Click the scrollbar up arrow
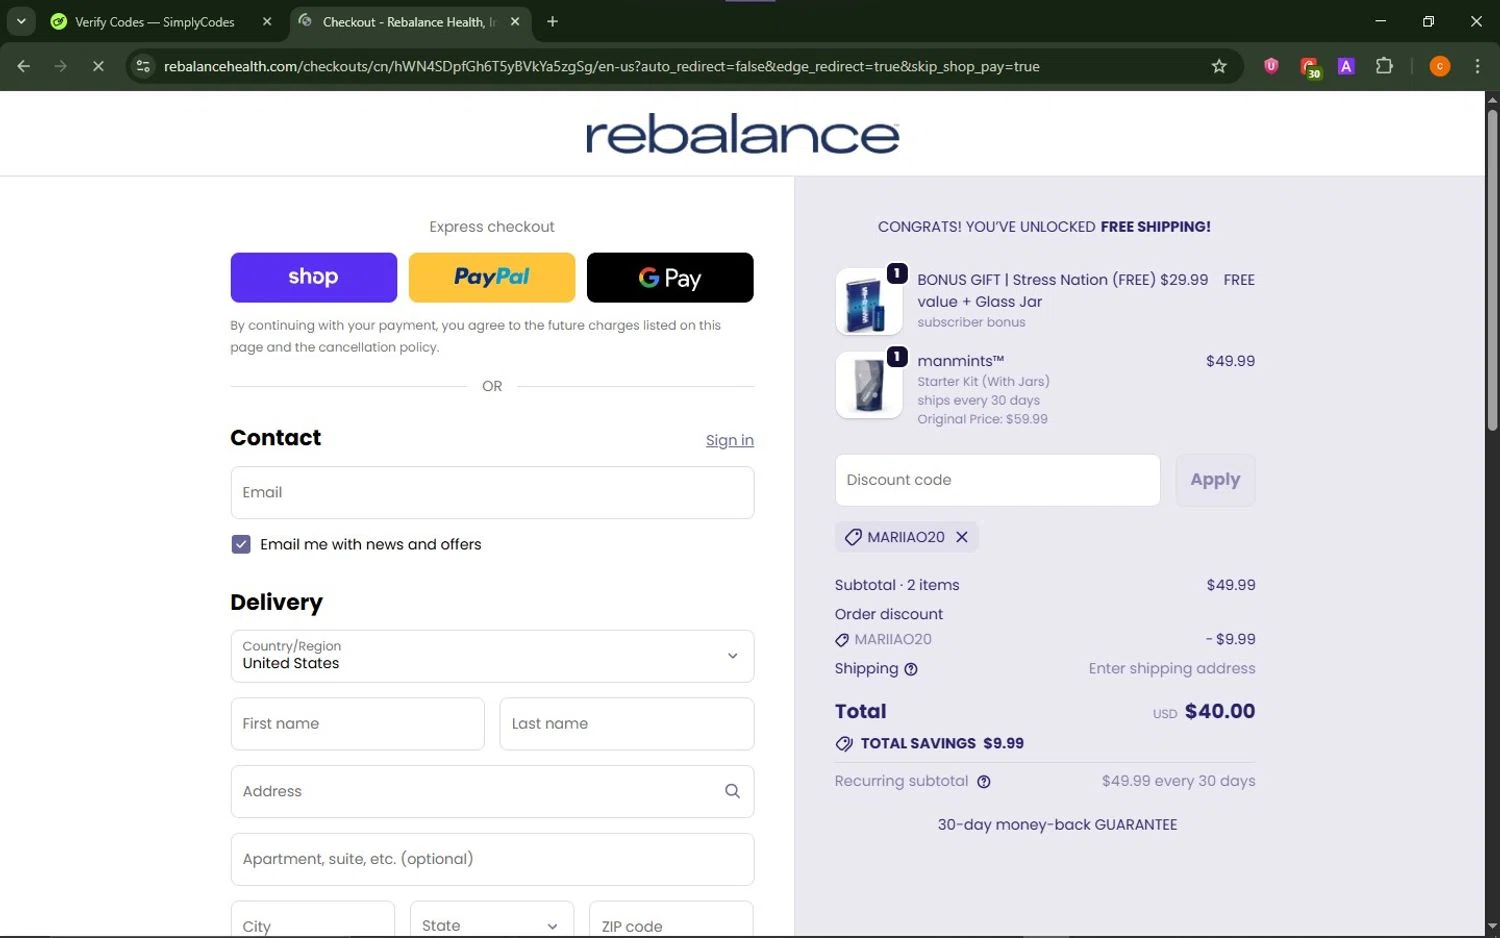Viewport: 1500px width, 938px height. click(x=1492, y=99)
